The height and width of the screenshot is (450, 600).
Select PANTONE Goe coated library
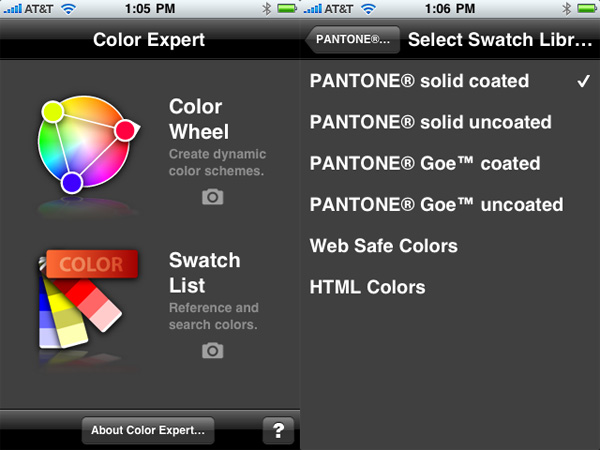pos(424,163)
